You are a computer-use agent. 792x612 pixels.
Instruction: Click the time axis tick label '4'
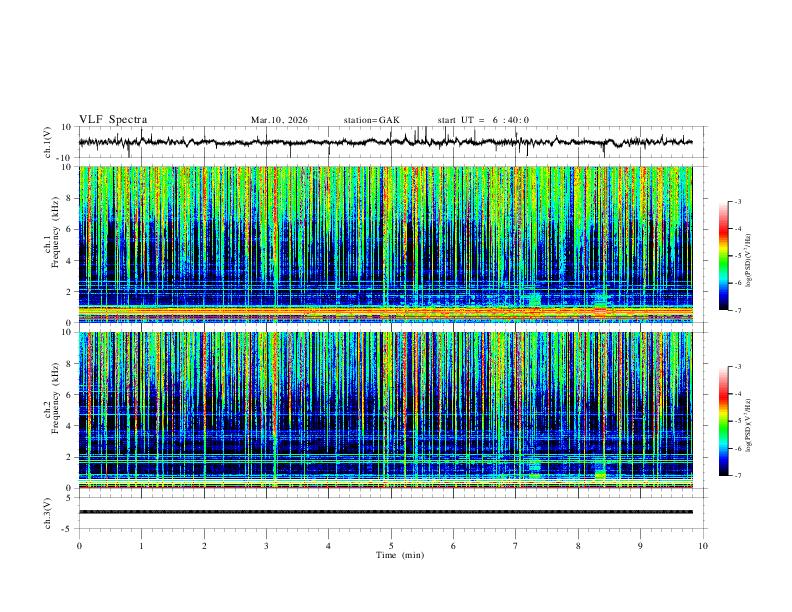click(328, 546)
